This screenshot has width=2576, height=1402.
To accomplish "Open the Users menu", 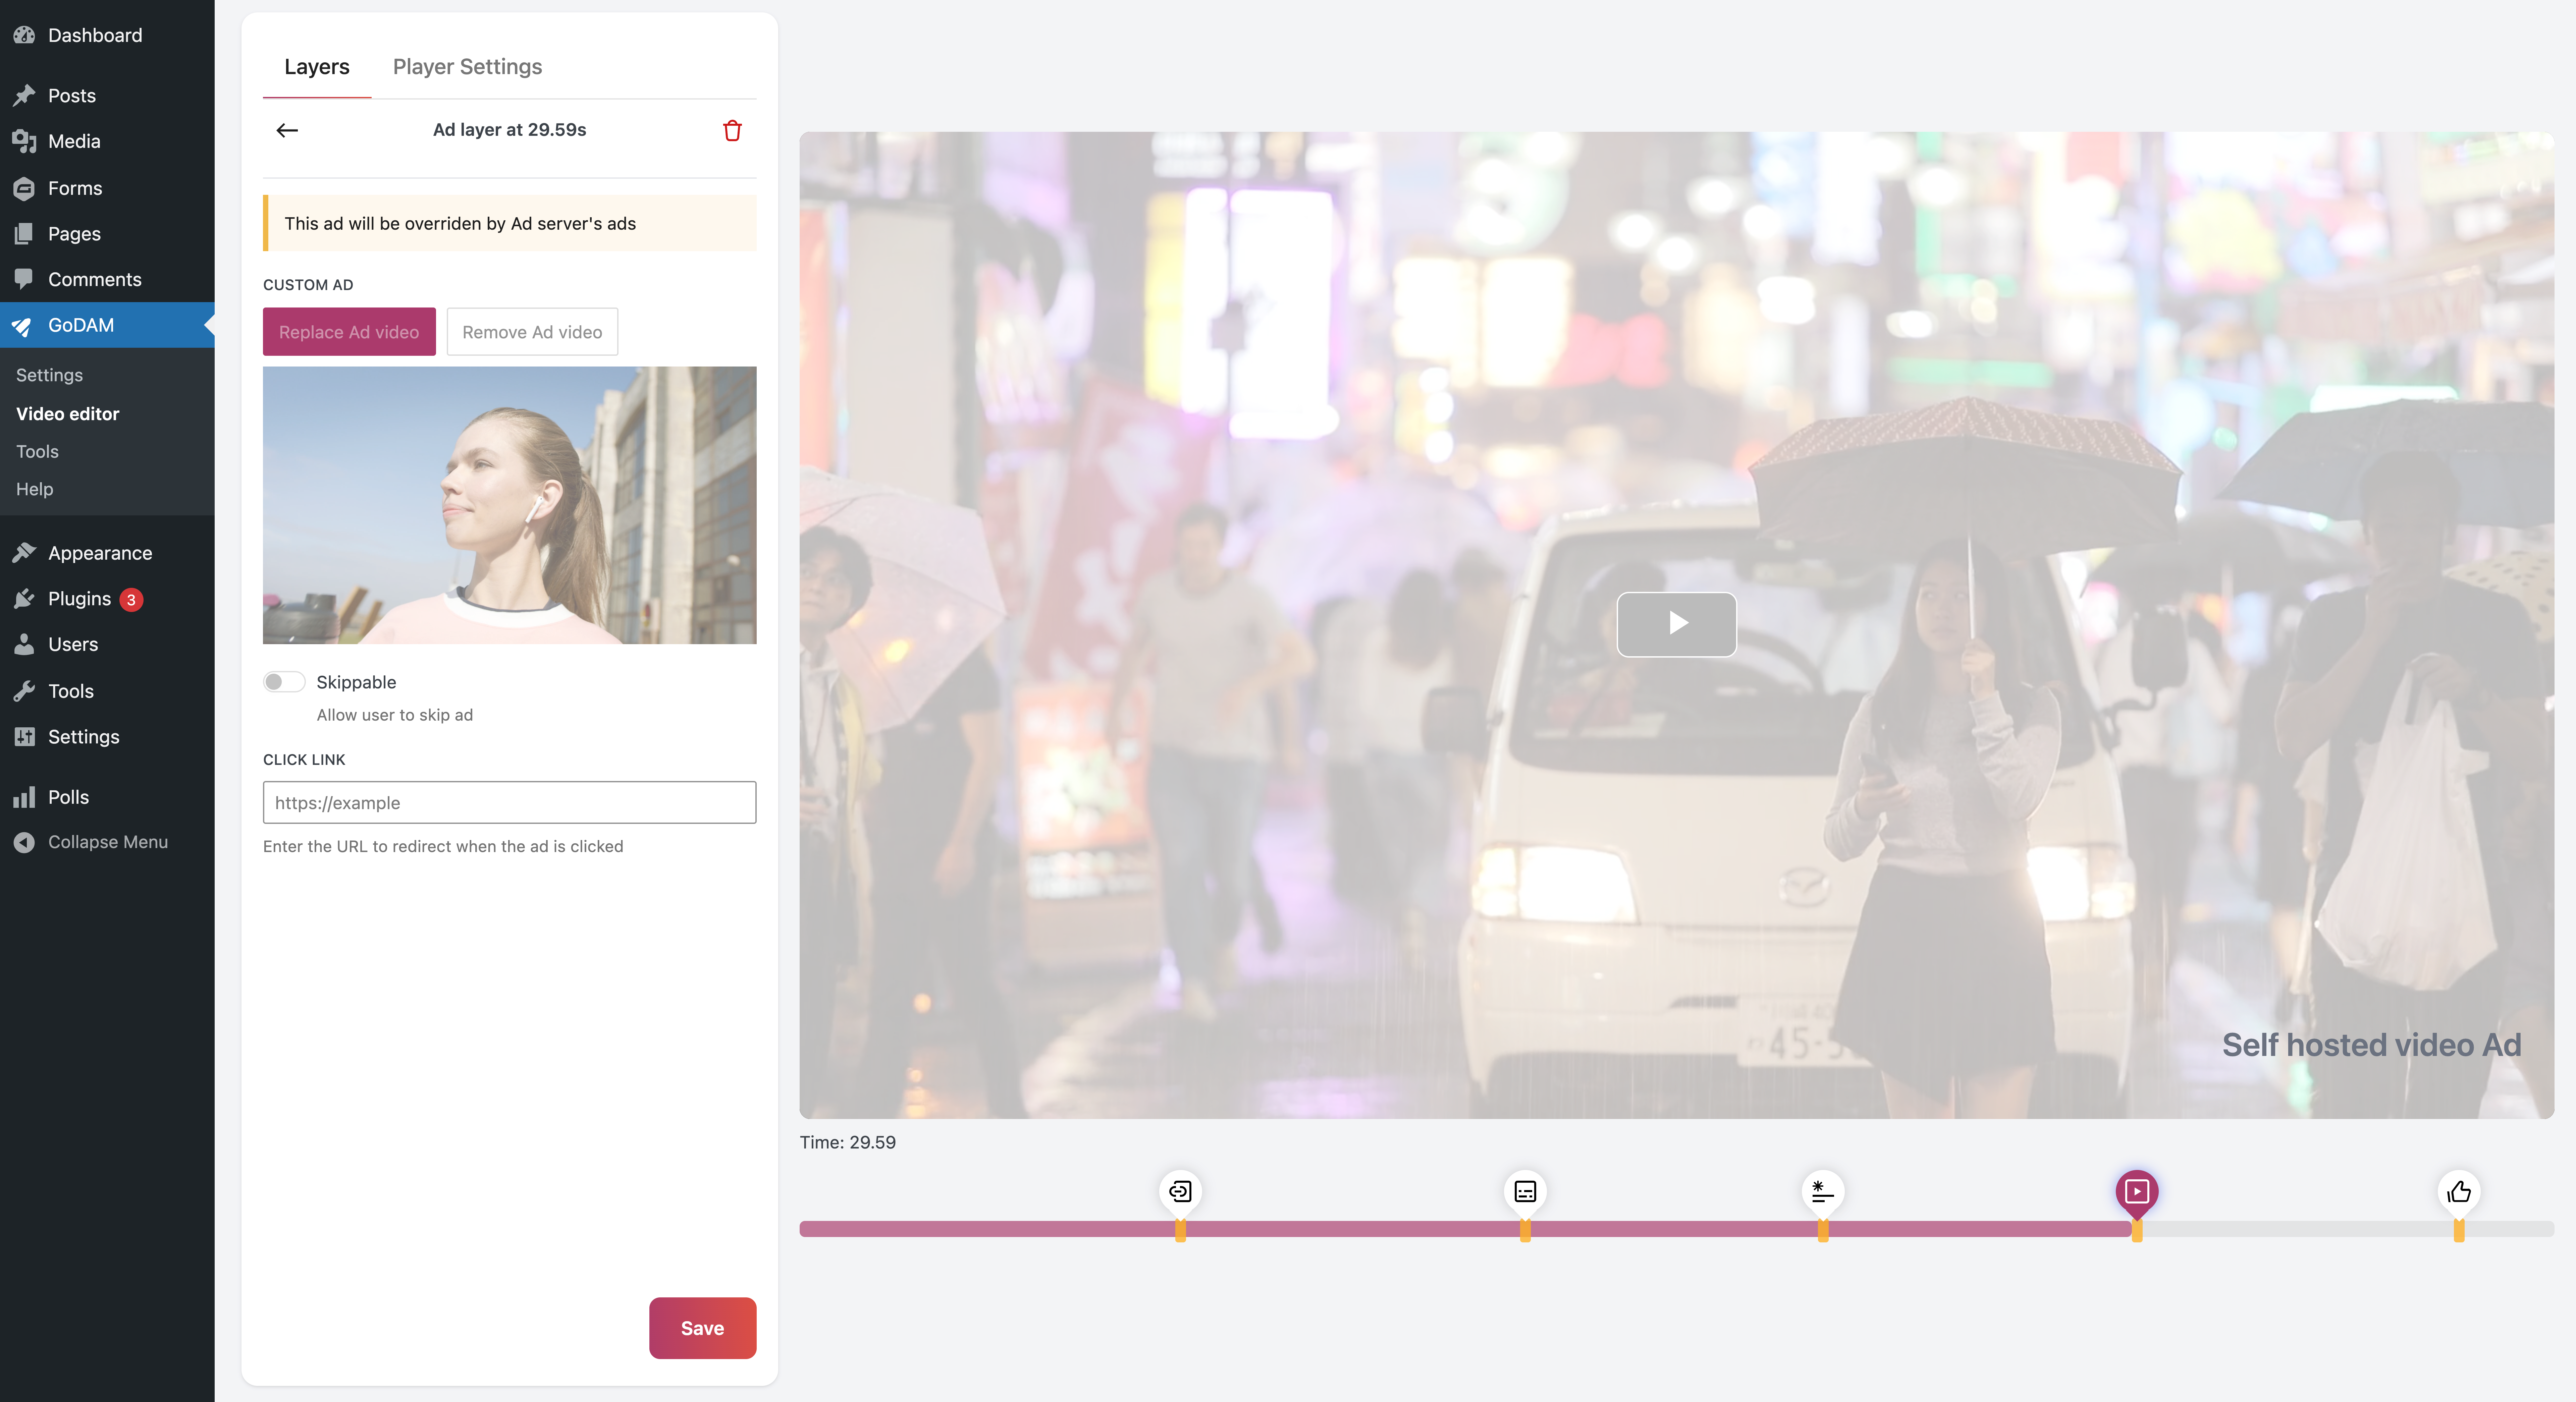I will coord(107,644).
